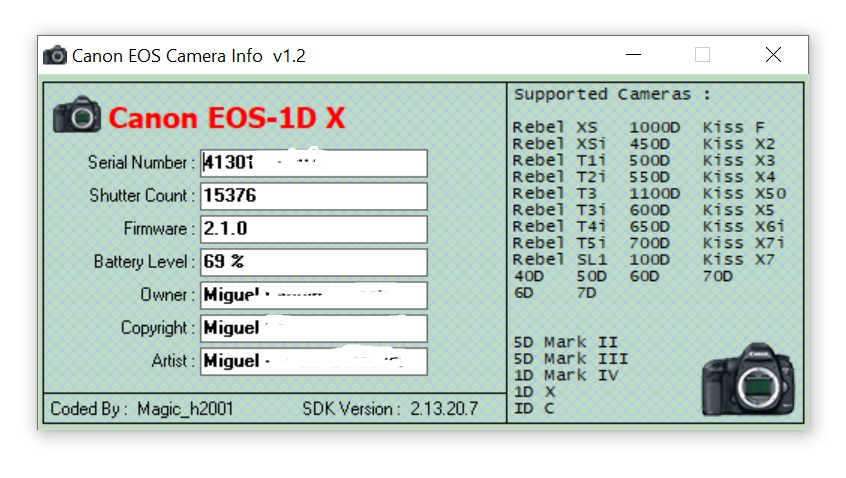
Task: Click the Firmware label
Action: (x=159, y=229)
